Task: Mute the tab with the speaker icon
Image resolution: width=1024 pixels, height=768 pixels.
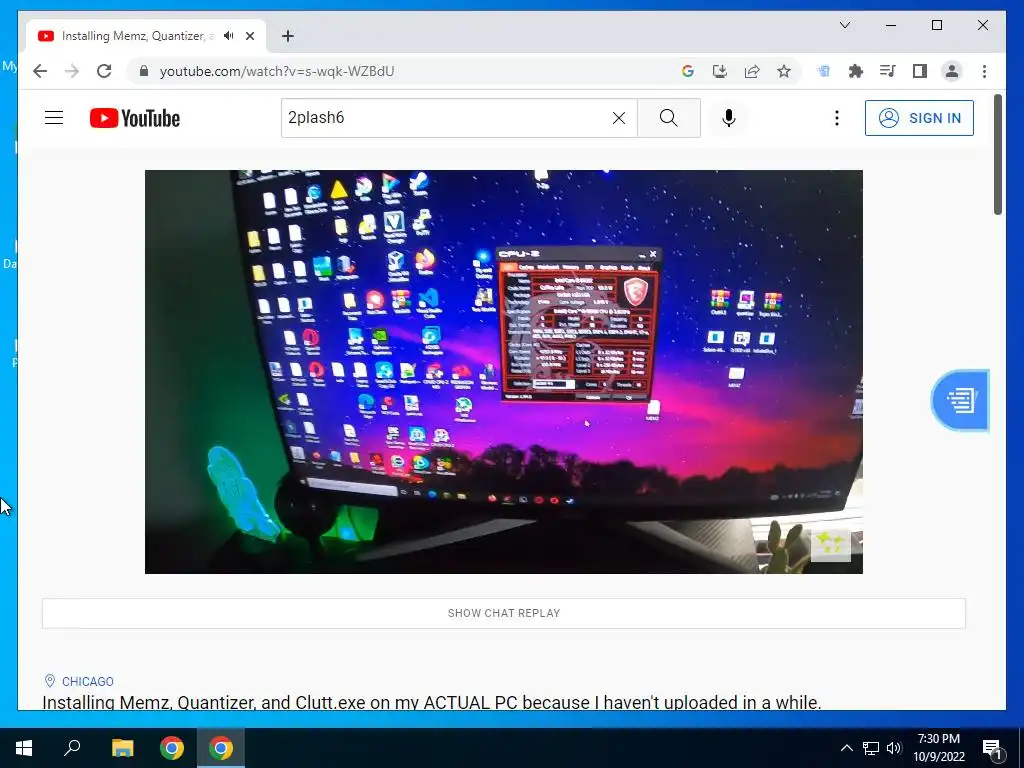Action: (x=229, y=36)
